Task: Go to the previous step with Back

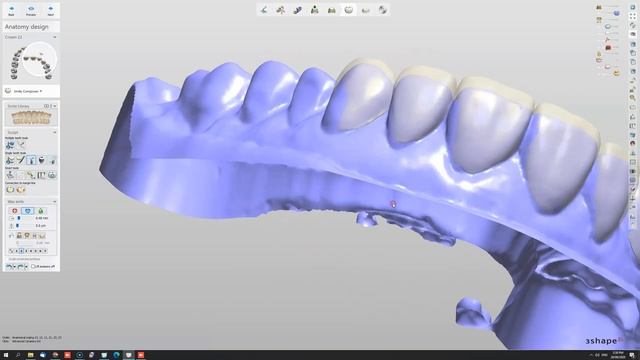Action: pos(11,10)
